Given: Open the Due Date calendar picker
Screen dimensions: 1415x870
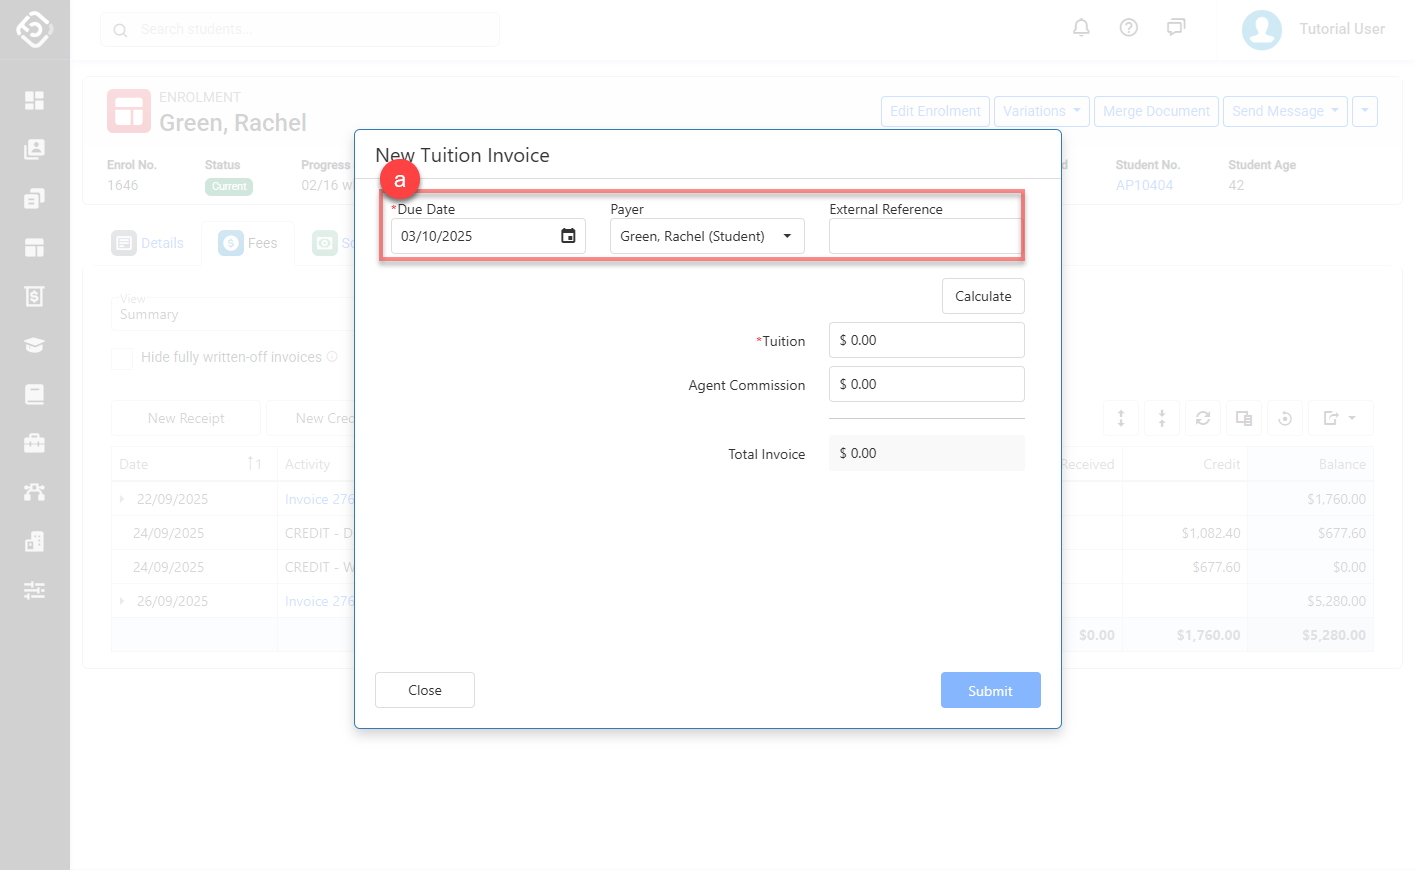Looking at the screenshot, I should tap(568, 236).
